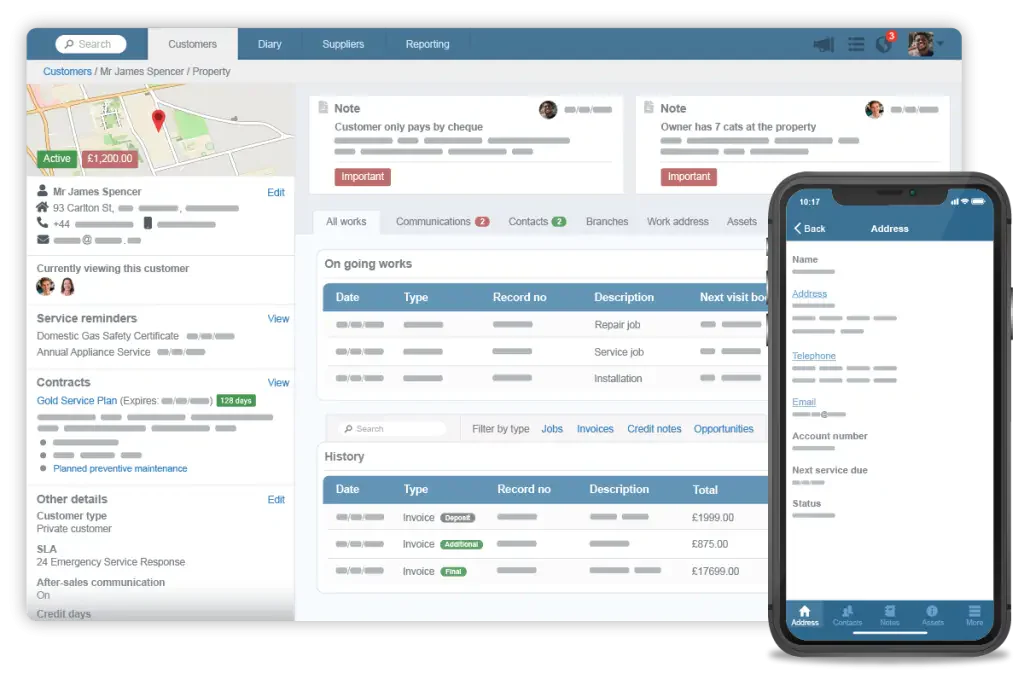
Task: Open the Reporting tab
Action: [427, 44]
